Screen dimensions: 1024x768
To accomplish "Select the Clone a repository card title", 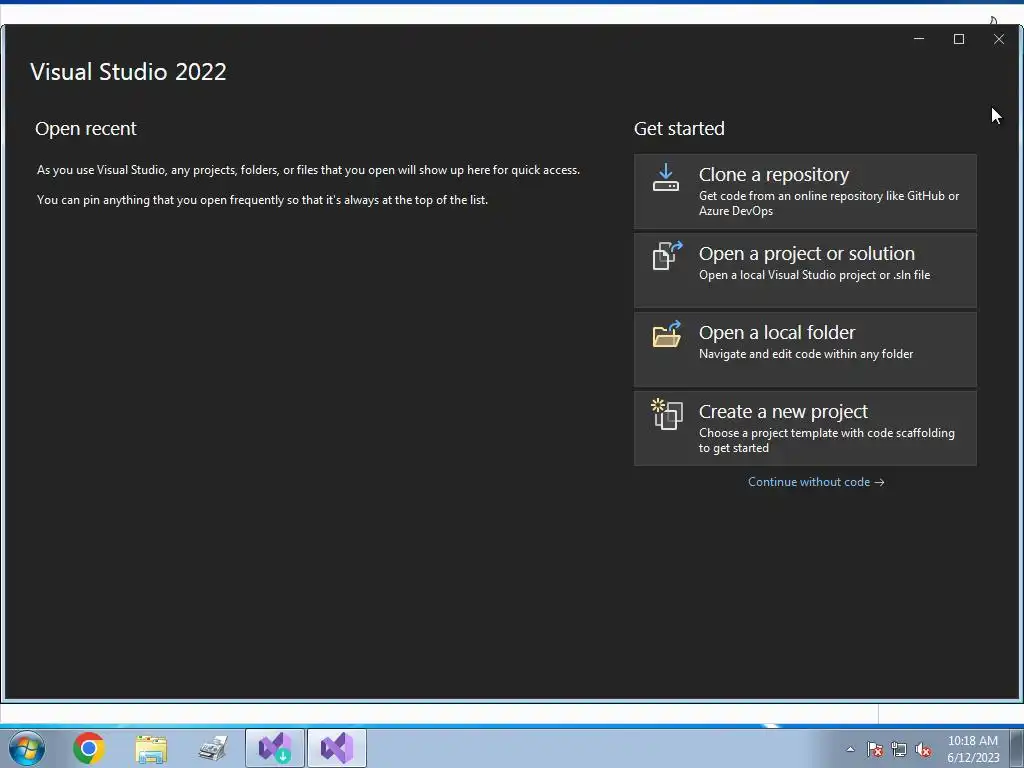I will [774, 174].
